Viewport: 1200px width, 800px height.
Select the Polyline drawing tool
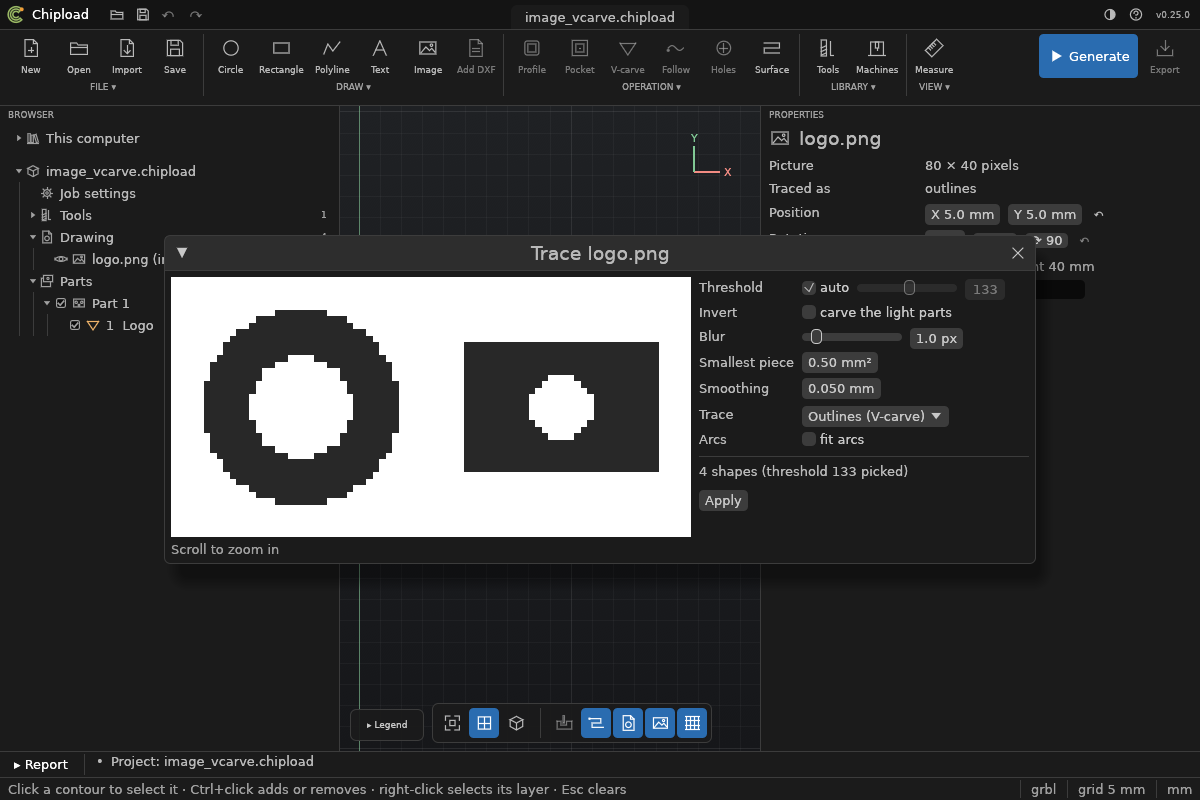(332, 56)
